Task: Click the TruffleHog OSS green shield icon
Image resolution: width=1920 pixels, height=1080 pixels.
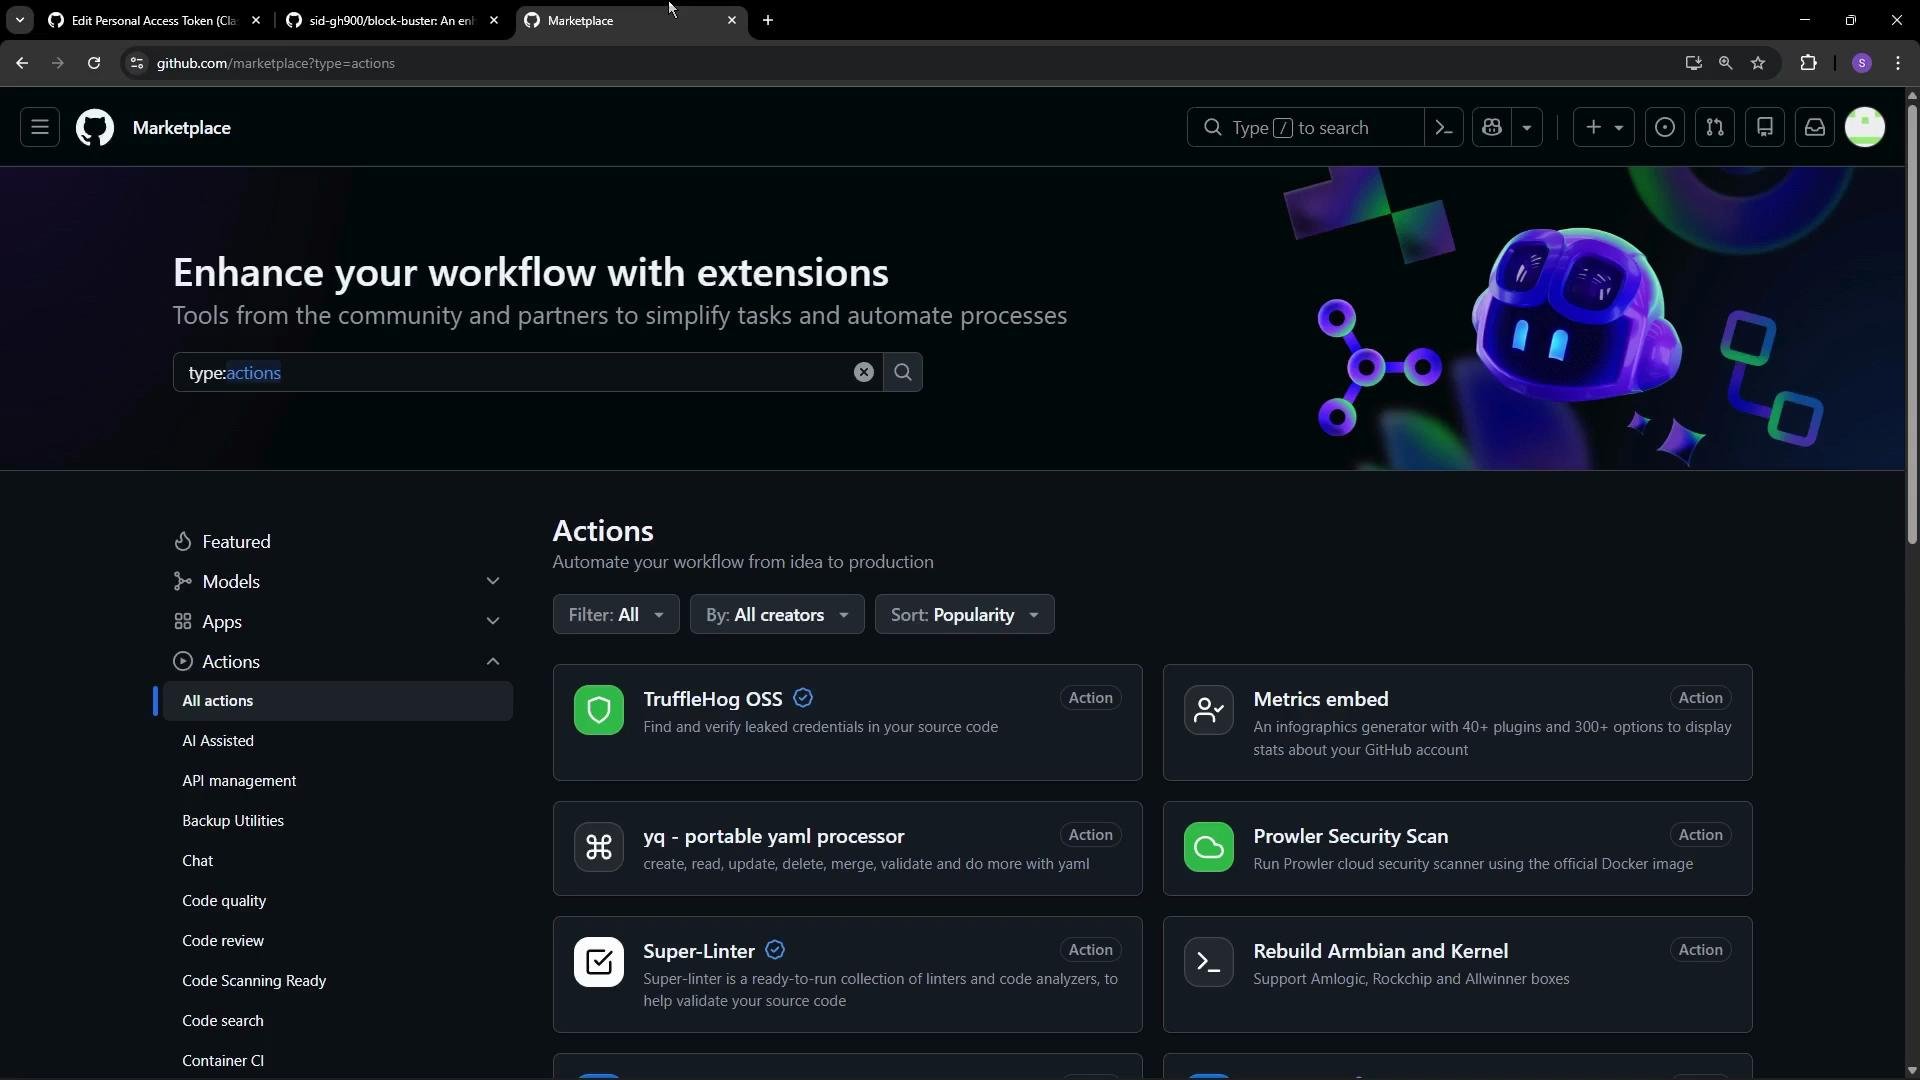Action: click(x=599, y=711)
